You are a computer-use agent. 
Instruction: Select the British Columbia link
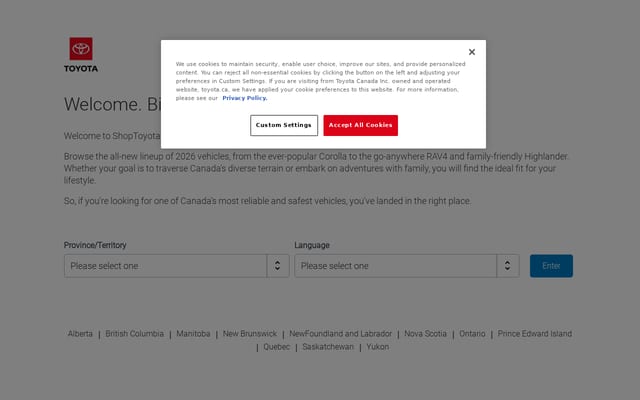134,333
